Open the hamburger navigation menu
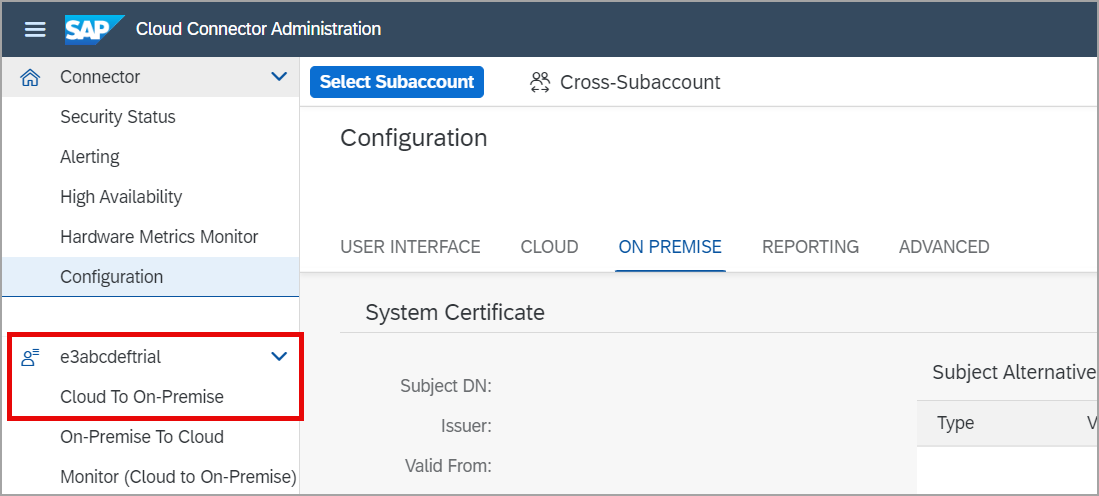This screenshot has width=1099, height=496. pyautogui.click(x=35, y=29)
